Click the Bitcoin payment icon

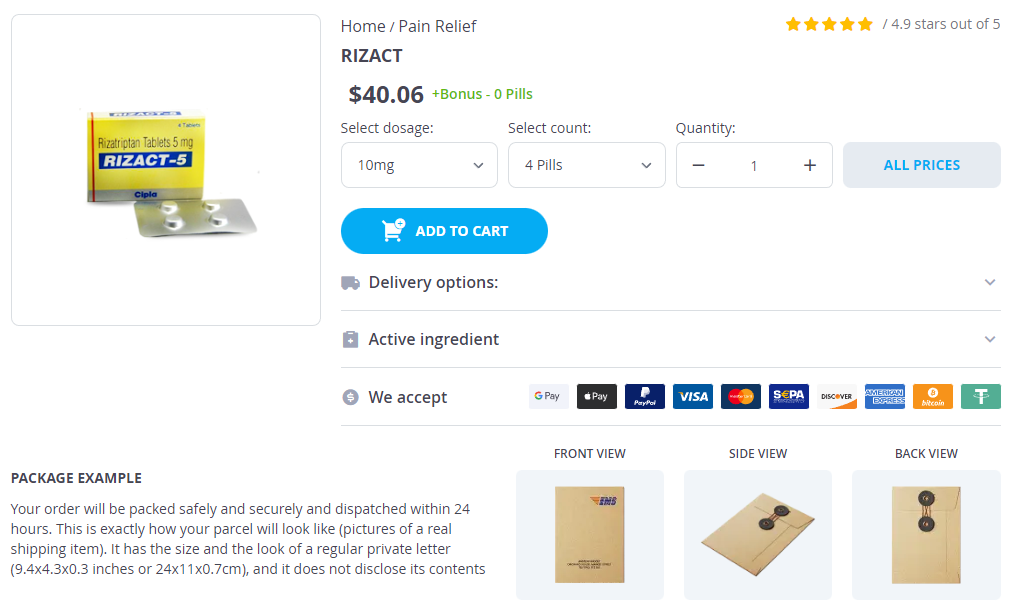coord(933,396)
